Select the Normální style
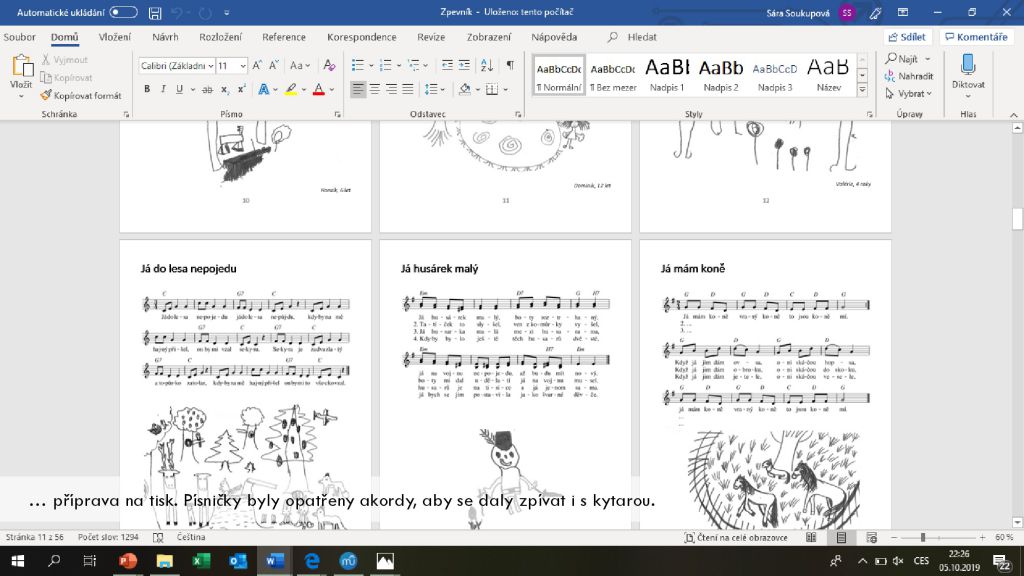Viewport: 1024px width, 576px height. point(558,76)
